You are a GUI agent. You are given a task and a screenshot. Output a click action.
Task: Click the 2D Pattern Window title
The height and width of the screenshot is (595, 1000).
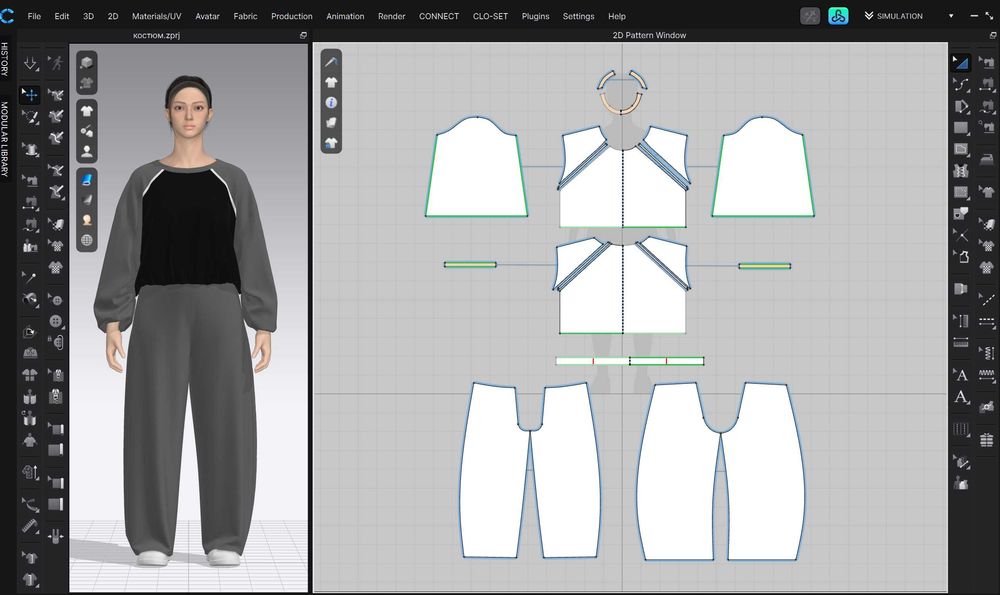[649, 35]
